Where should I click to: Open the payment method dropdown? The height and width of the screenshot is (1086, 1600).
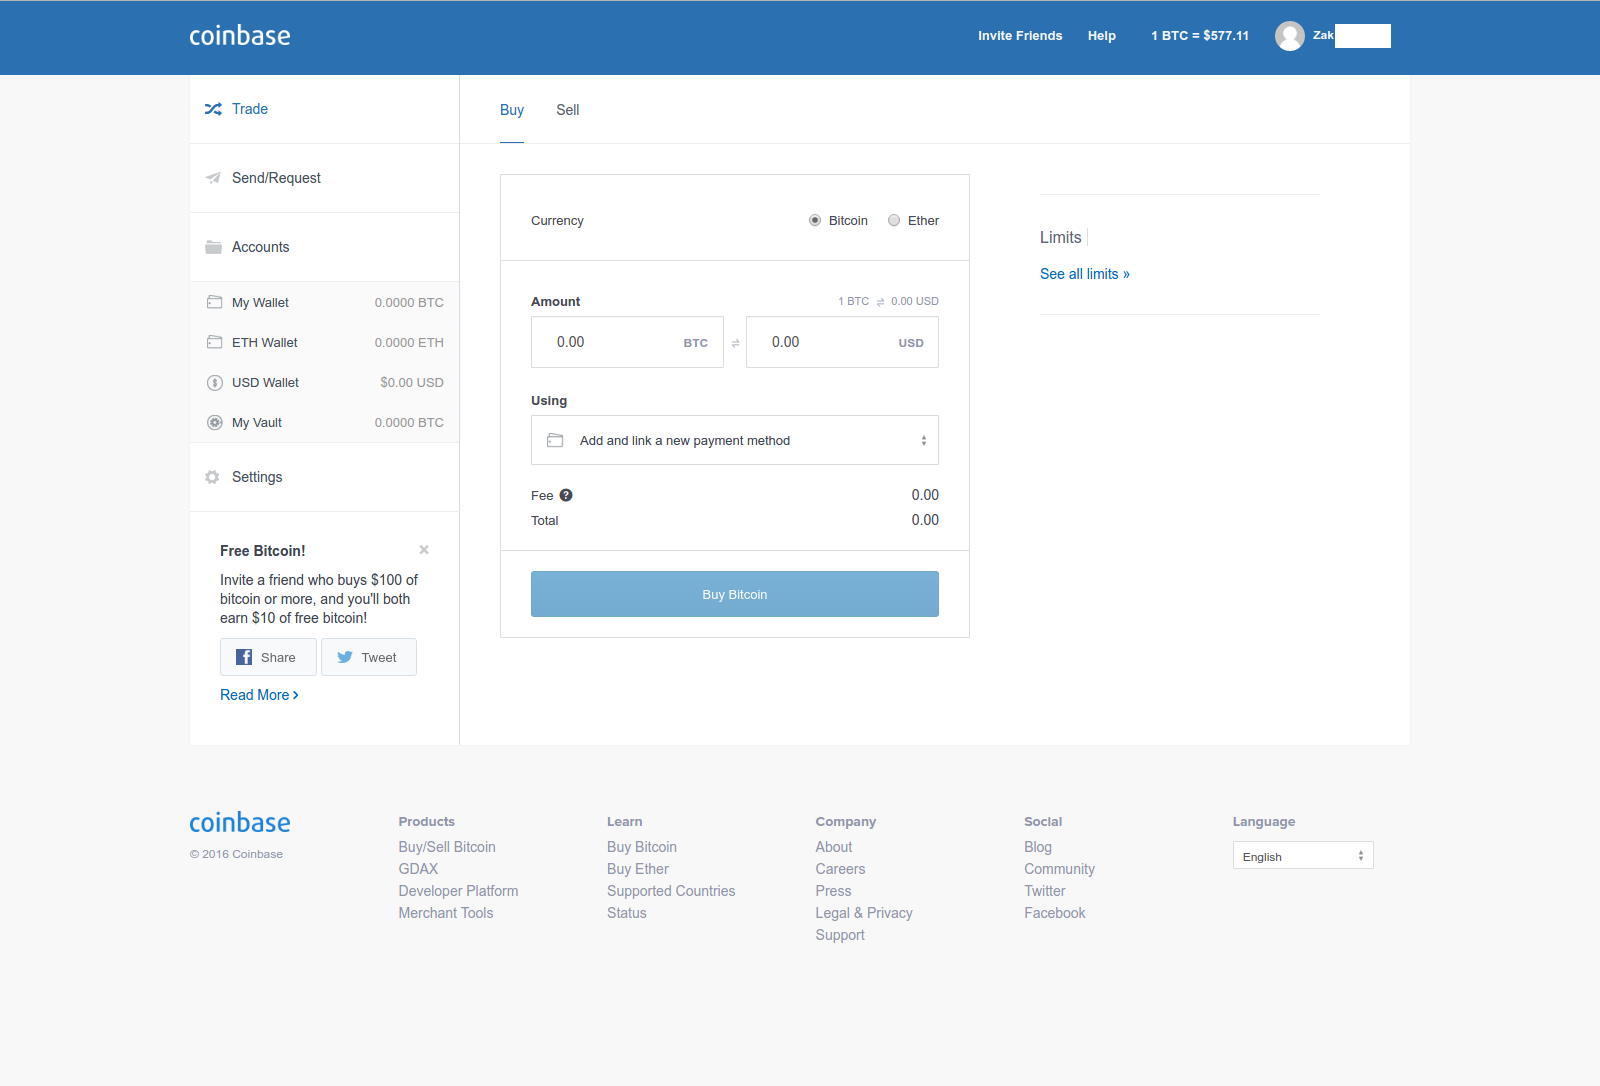pyautogui.click(x=735, y=440)
